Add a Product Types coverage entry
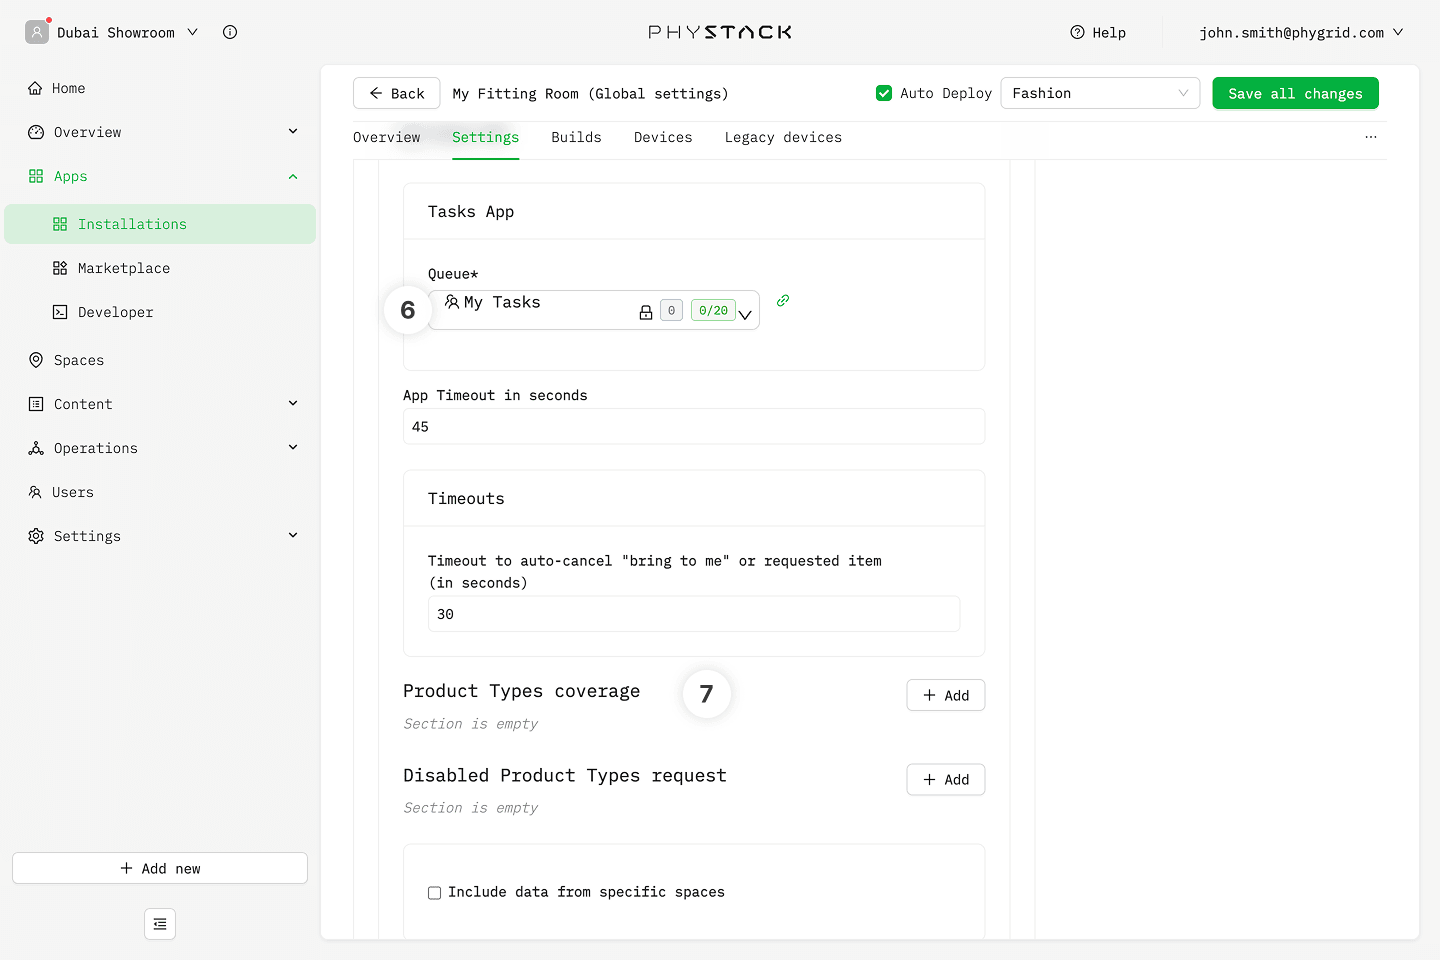 click(945, 695)
